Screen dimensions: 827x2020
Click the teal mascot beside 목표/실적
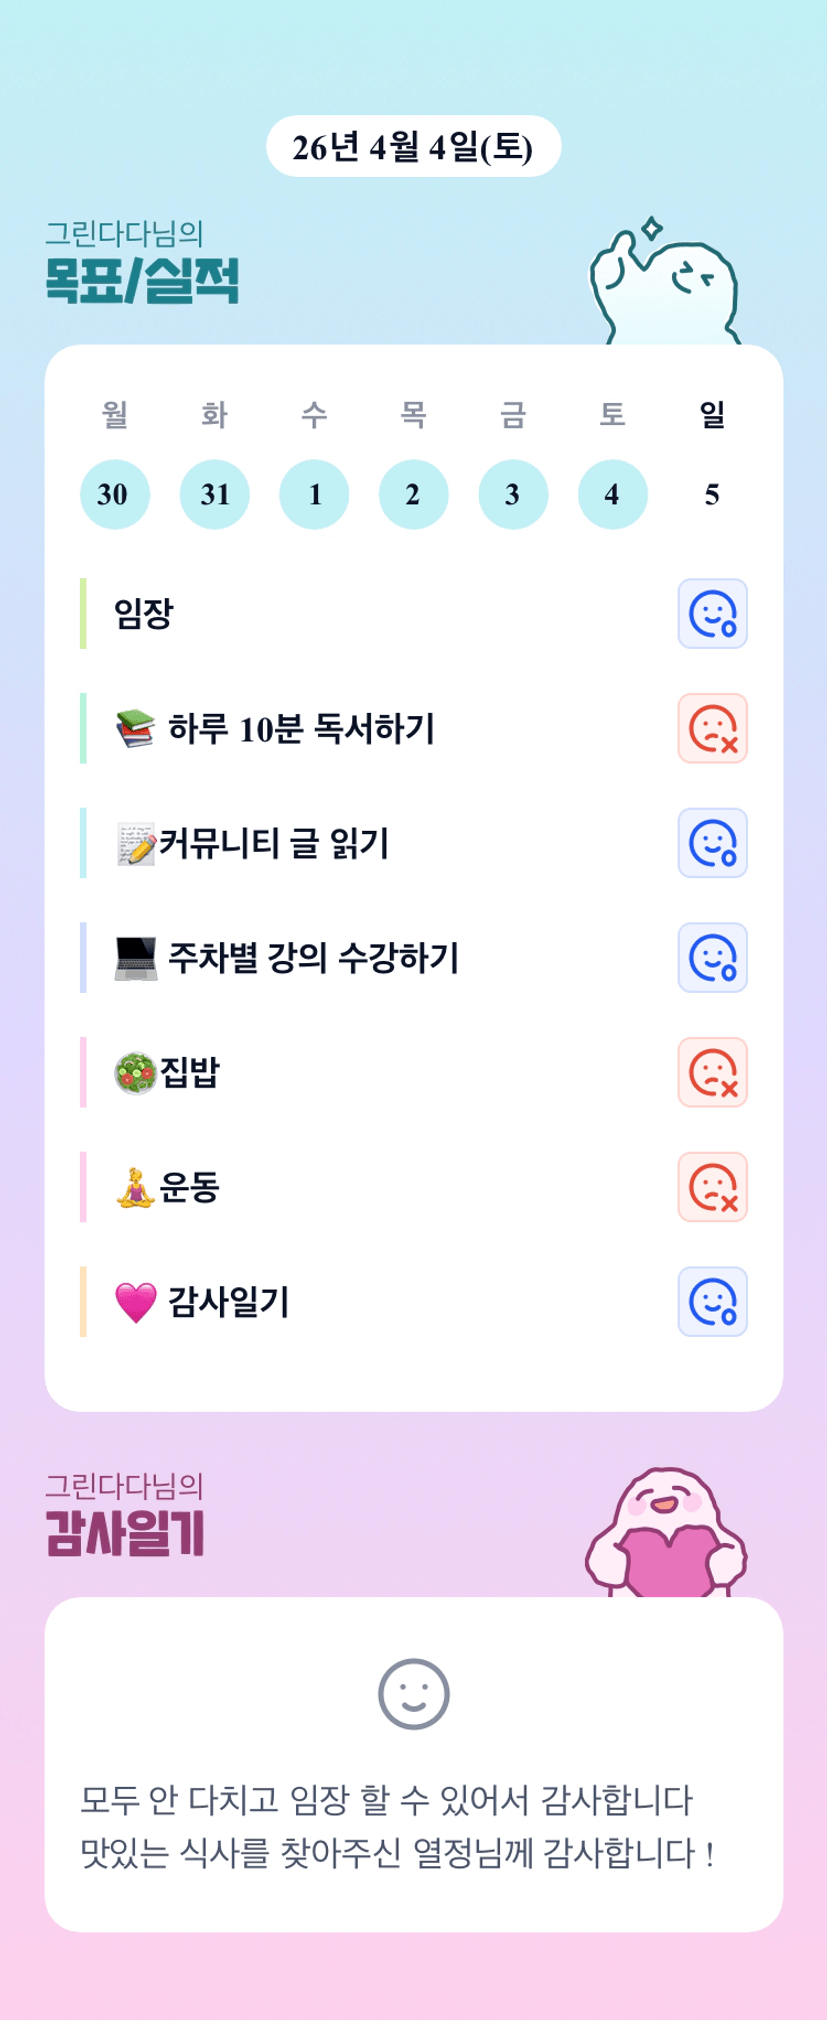tap(664, 284)
